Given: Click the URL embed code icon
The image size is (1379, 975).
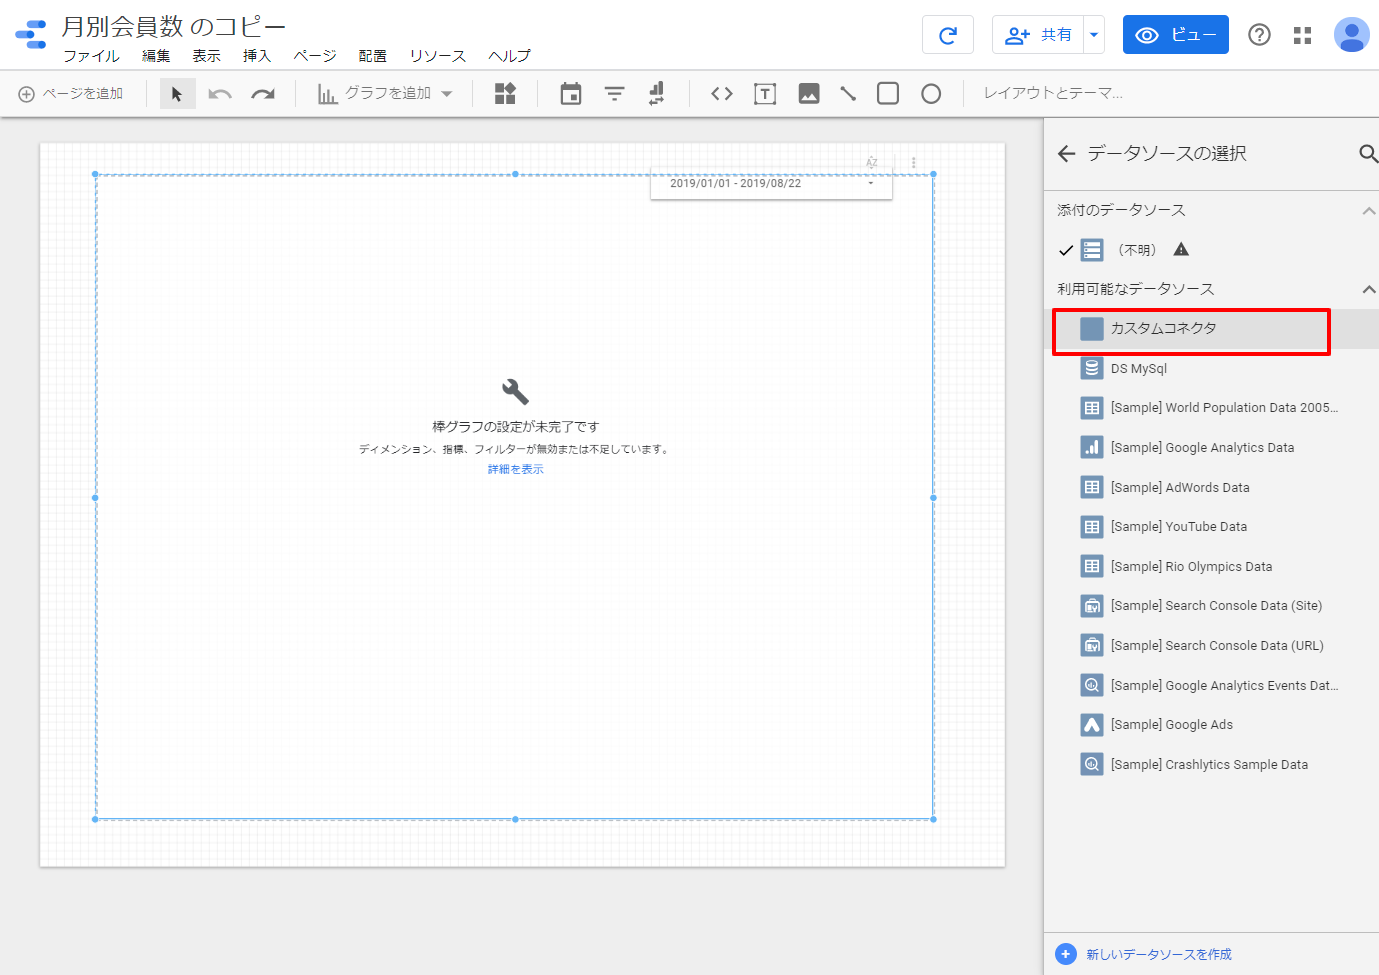Looking at the screenshot, I should click(x=722, y=94).
